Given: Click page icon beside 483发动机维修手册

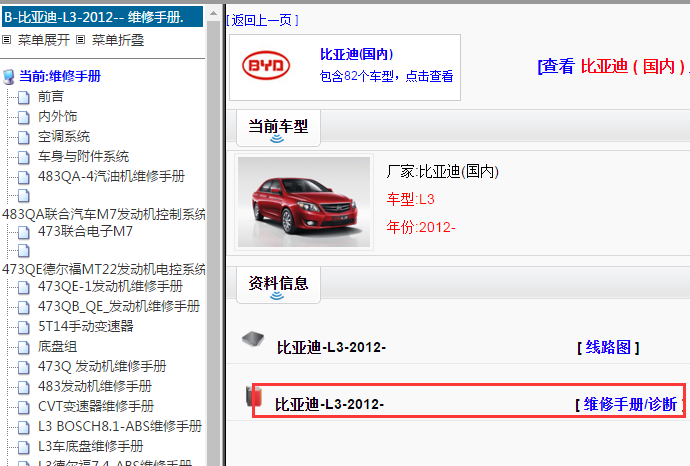Looking at the screenshot, I should click(x=24, y=387).
